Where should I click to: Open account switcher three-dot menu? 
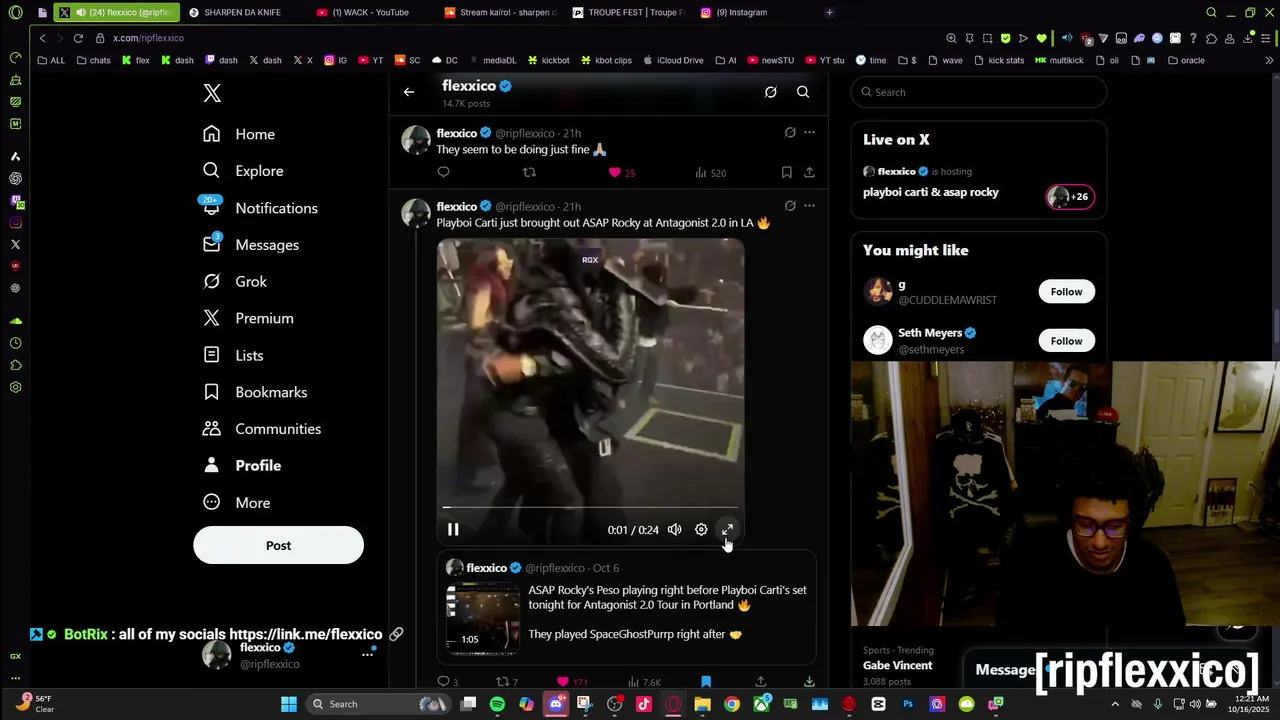coord(367,655)
